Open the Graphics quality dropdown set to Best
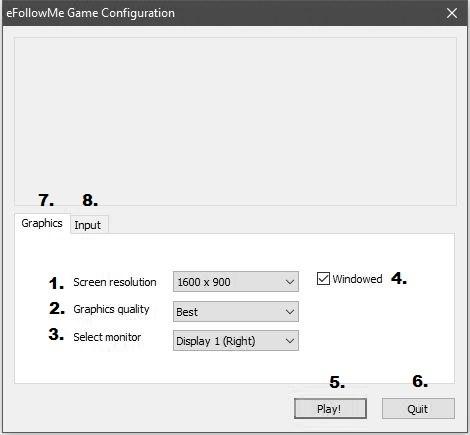 236,312
